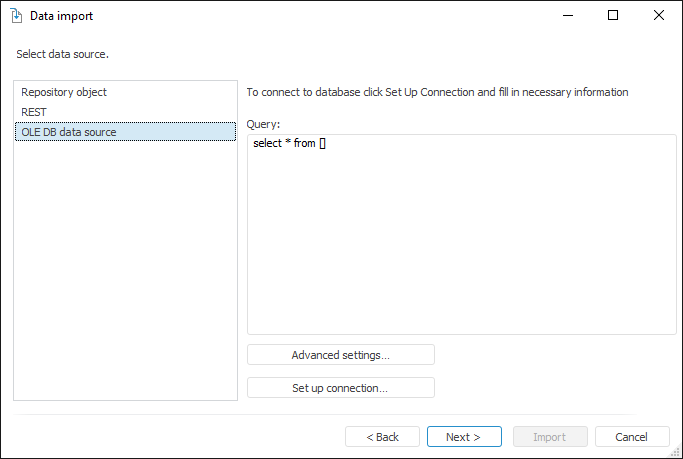Cancel the data import wizard
The width and height of the screenshot is (683, 459).
coord(632,437)
